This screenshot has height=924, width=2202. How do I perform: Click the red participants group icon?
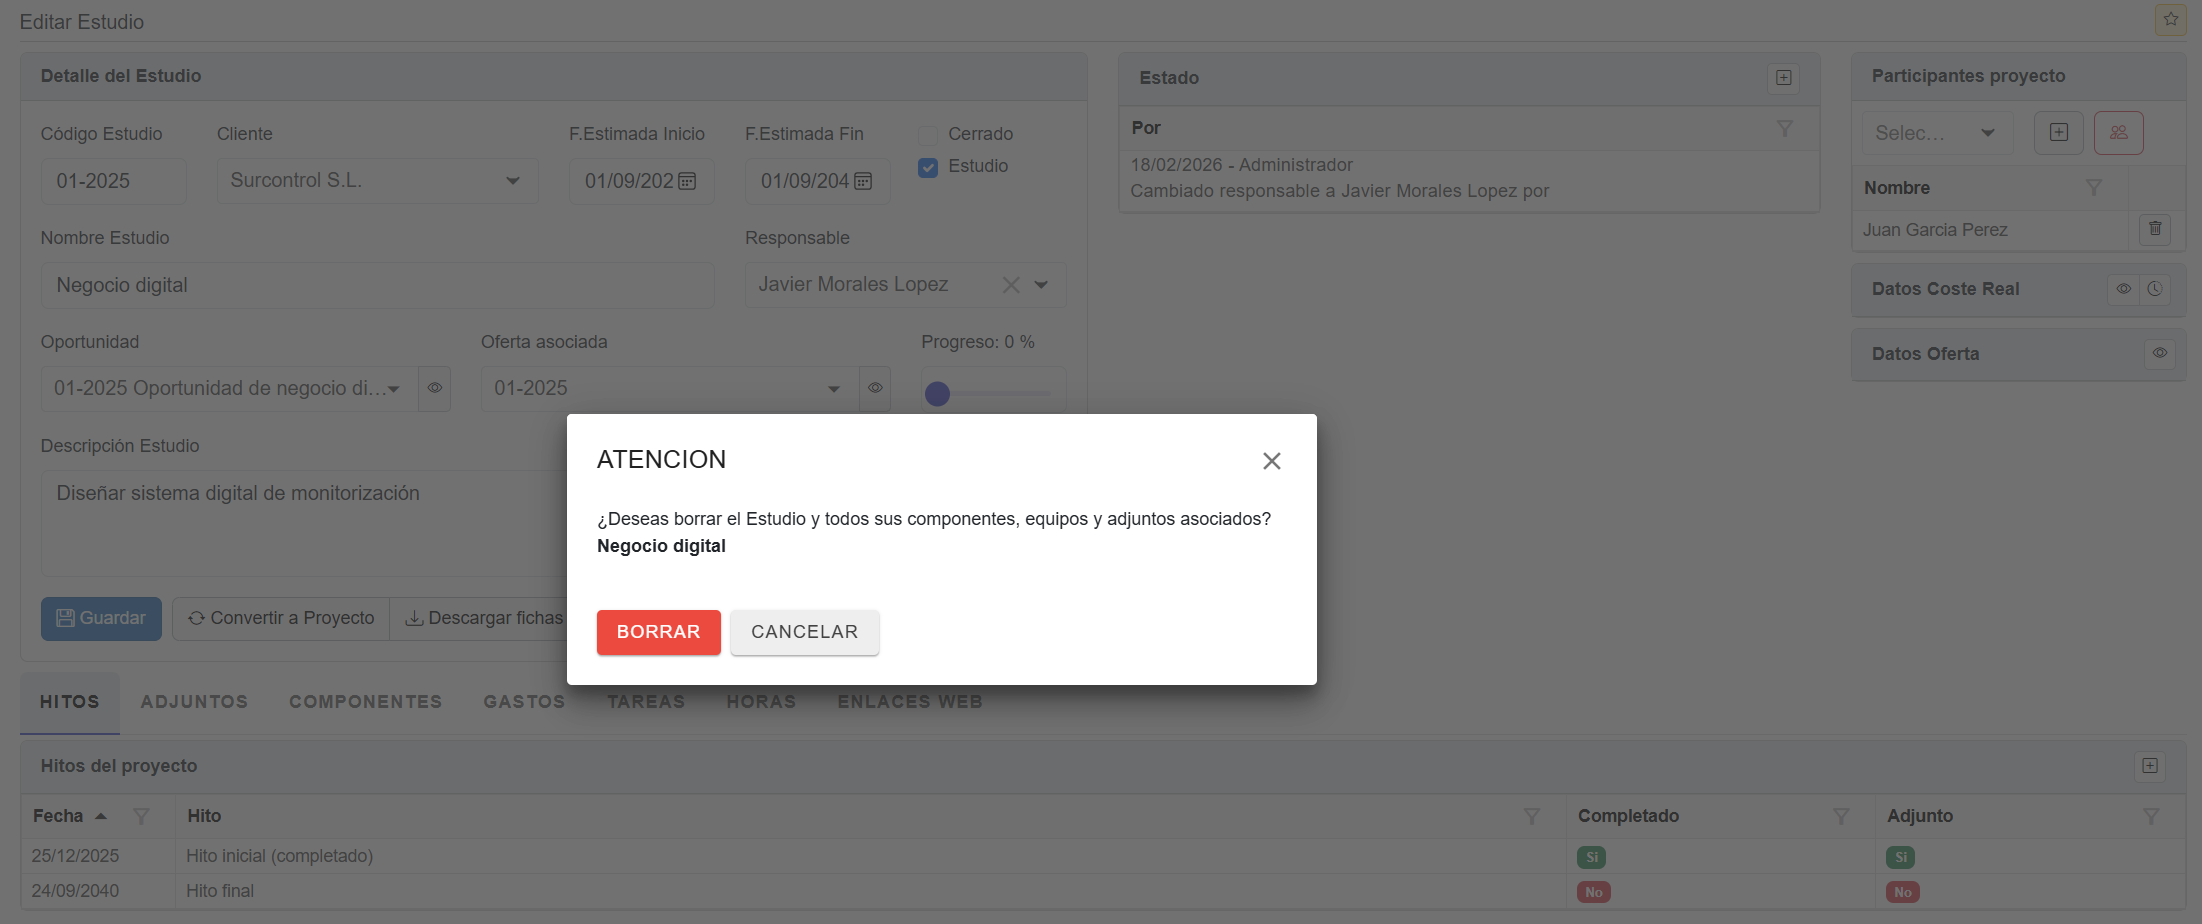click(x=2118, y=133)
